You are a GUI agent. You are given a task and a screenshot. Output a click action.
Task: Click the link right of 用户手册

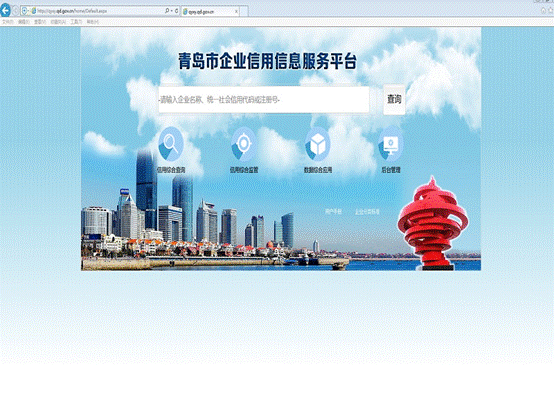click(x=367, y=212)
